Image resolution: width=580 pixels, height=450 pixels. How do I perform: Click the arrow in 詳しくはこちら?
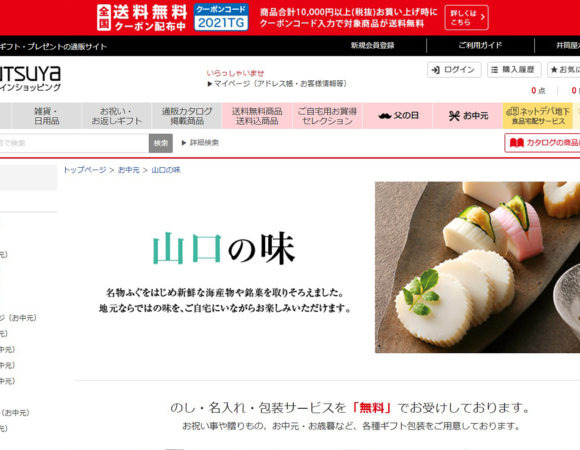pyautogui.click(x=482, y=17)
